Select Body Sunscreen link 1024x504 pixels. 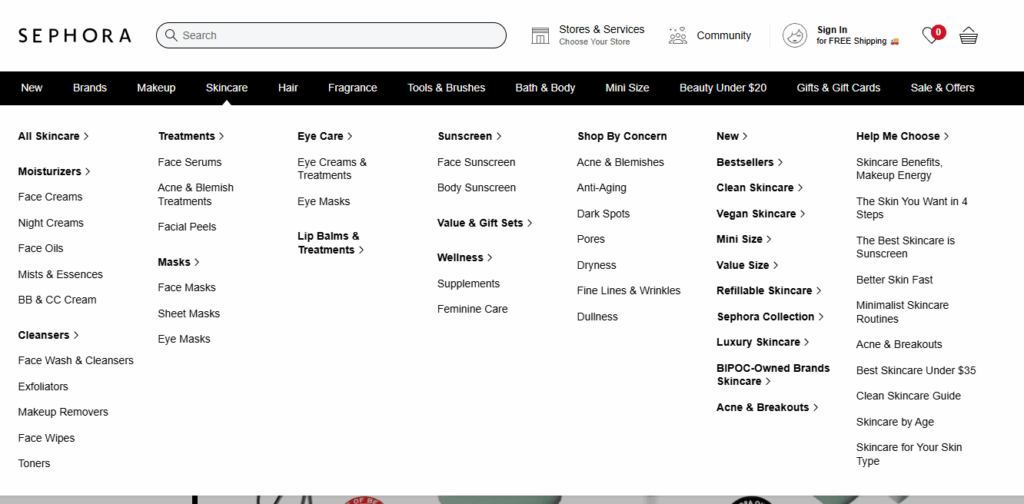[x=476, y=187]
